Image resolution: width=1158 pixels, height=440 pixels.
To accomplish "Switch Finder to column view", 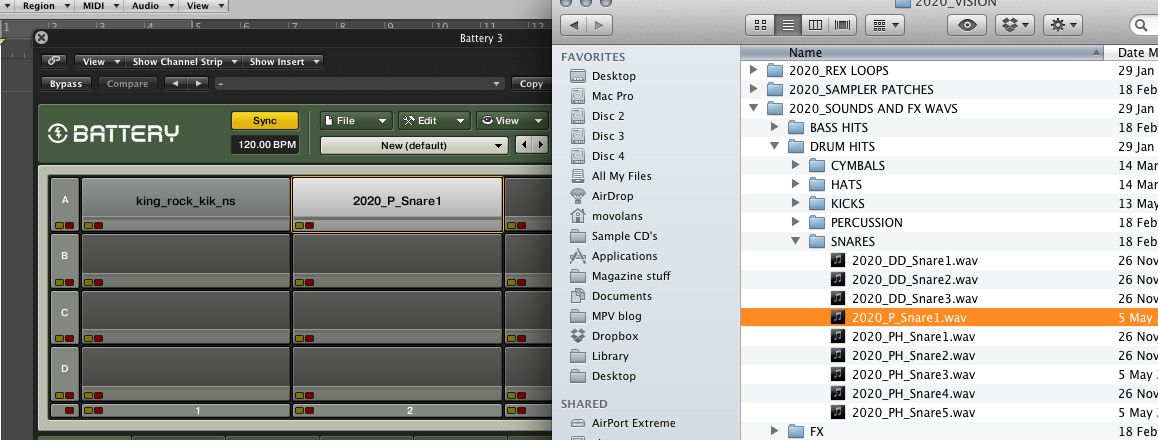I will coord(815,25).
